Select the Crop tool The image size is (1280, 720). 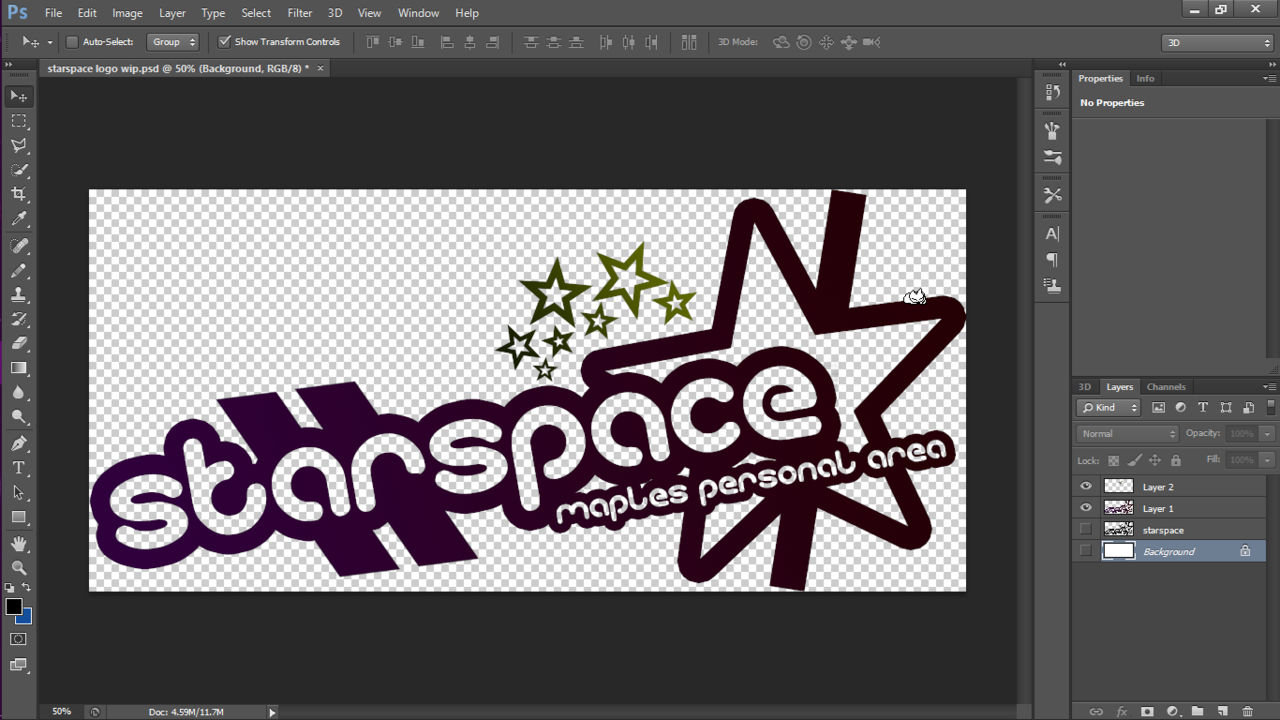click(19, 194)
